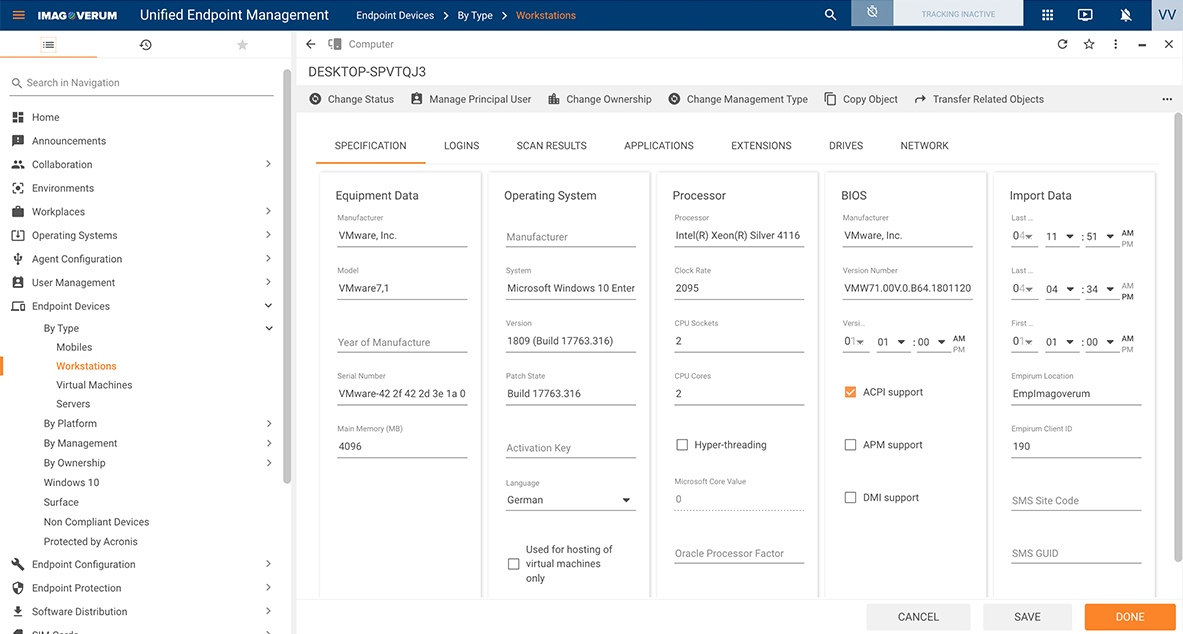
Task: Click the muted notifications bell icon
Action: click(x=1126, y=15)
